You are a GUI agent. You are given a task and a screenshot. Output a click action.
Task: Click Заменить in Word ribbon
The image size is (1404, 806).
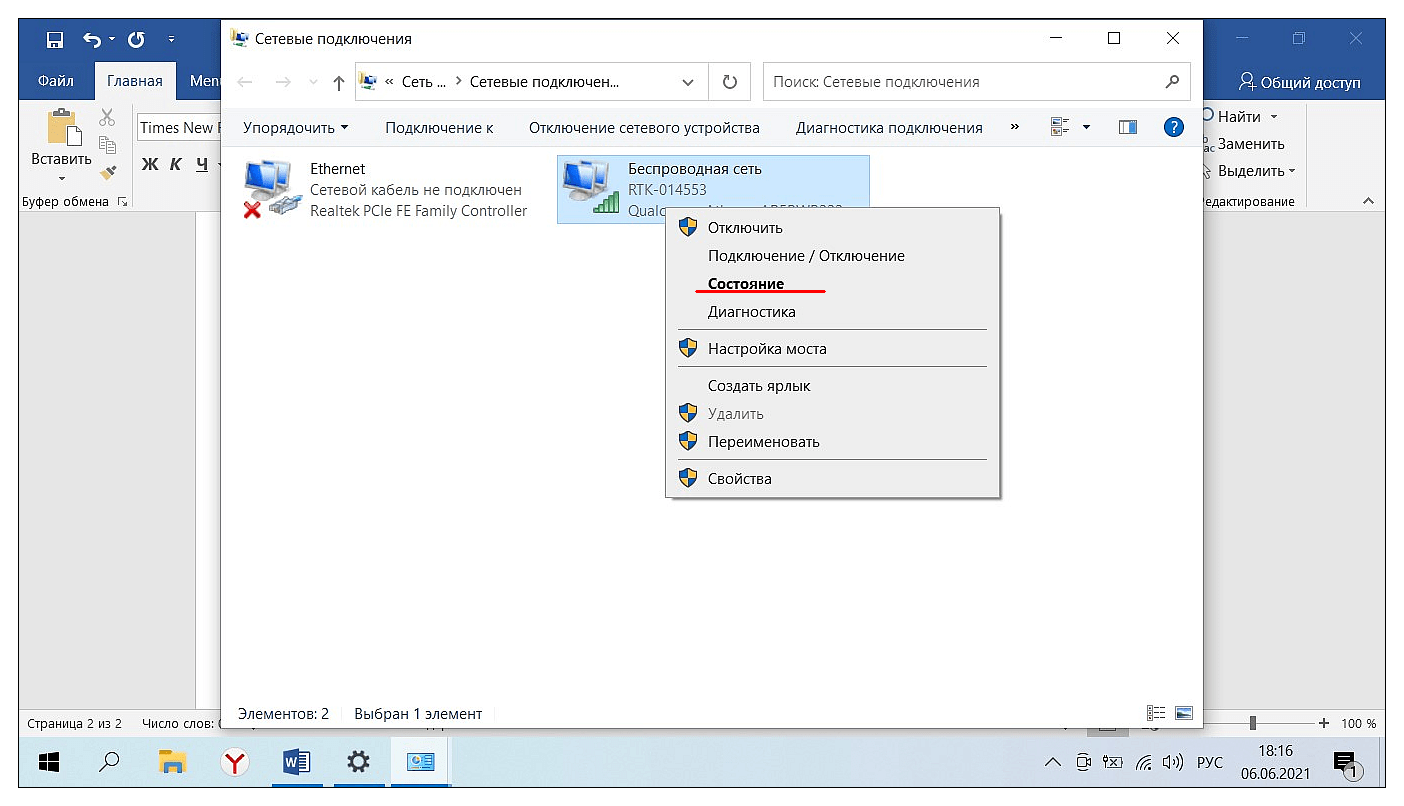tap(1251, 144)
